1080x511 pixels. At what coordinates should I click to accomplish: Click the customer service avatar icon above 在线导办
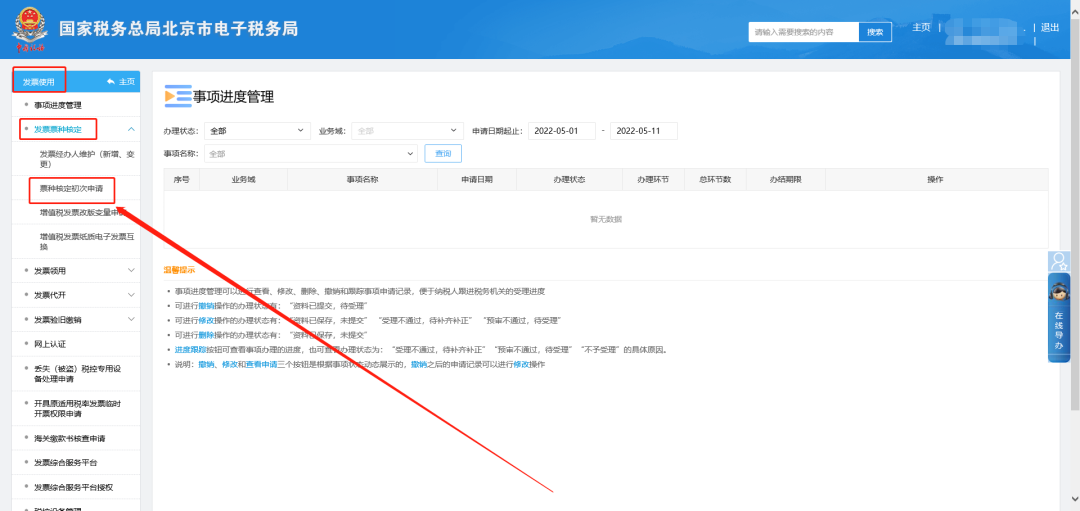(x=1059, y=262)
